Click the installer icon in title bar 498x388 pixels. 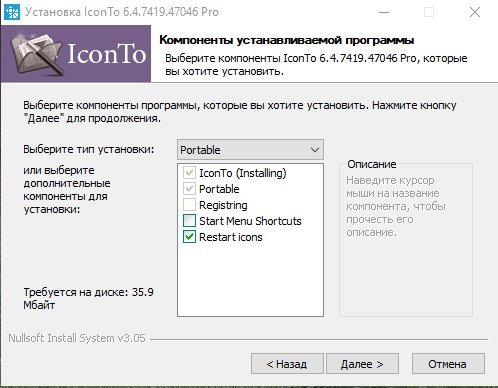[x=12, y=12]
